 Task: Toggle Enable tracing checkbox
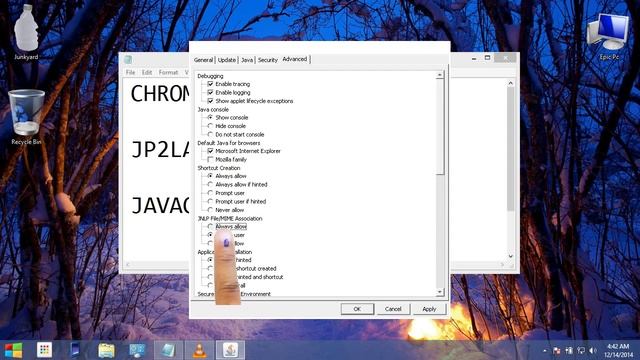[x=210, y=84]
